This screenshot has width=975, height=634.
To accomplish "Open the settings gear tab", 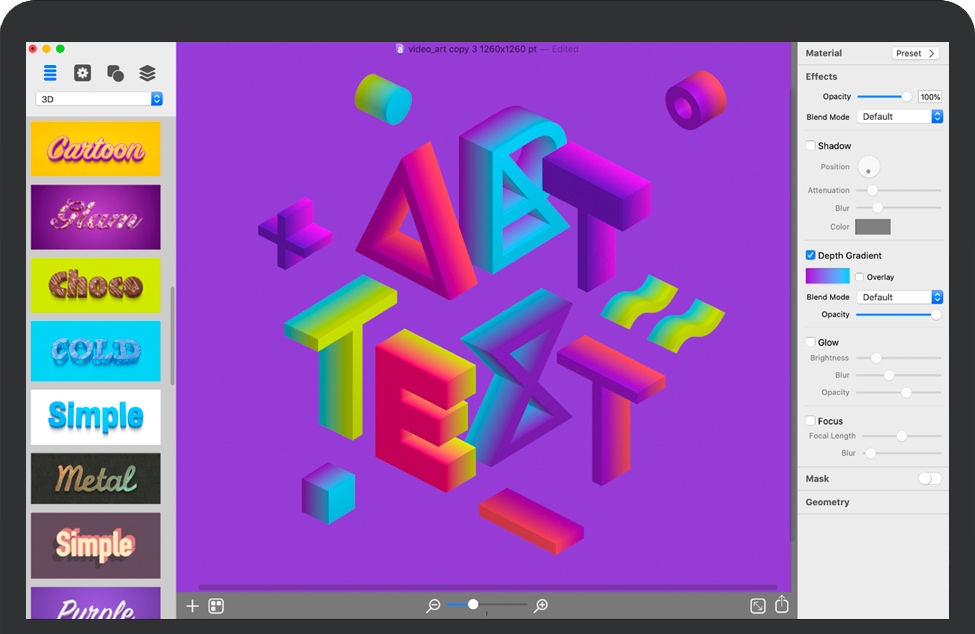I will [82, 73].
